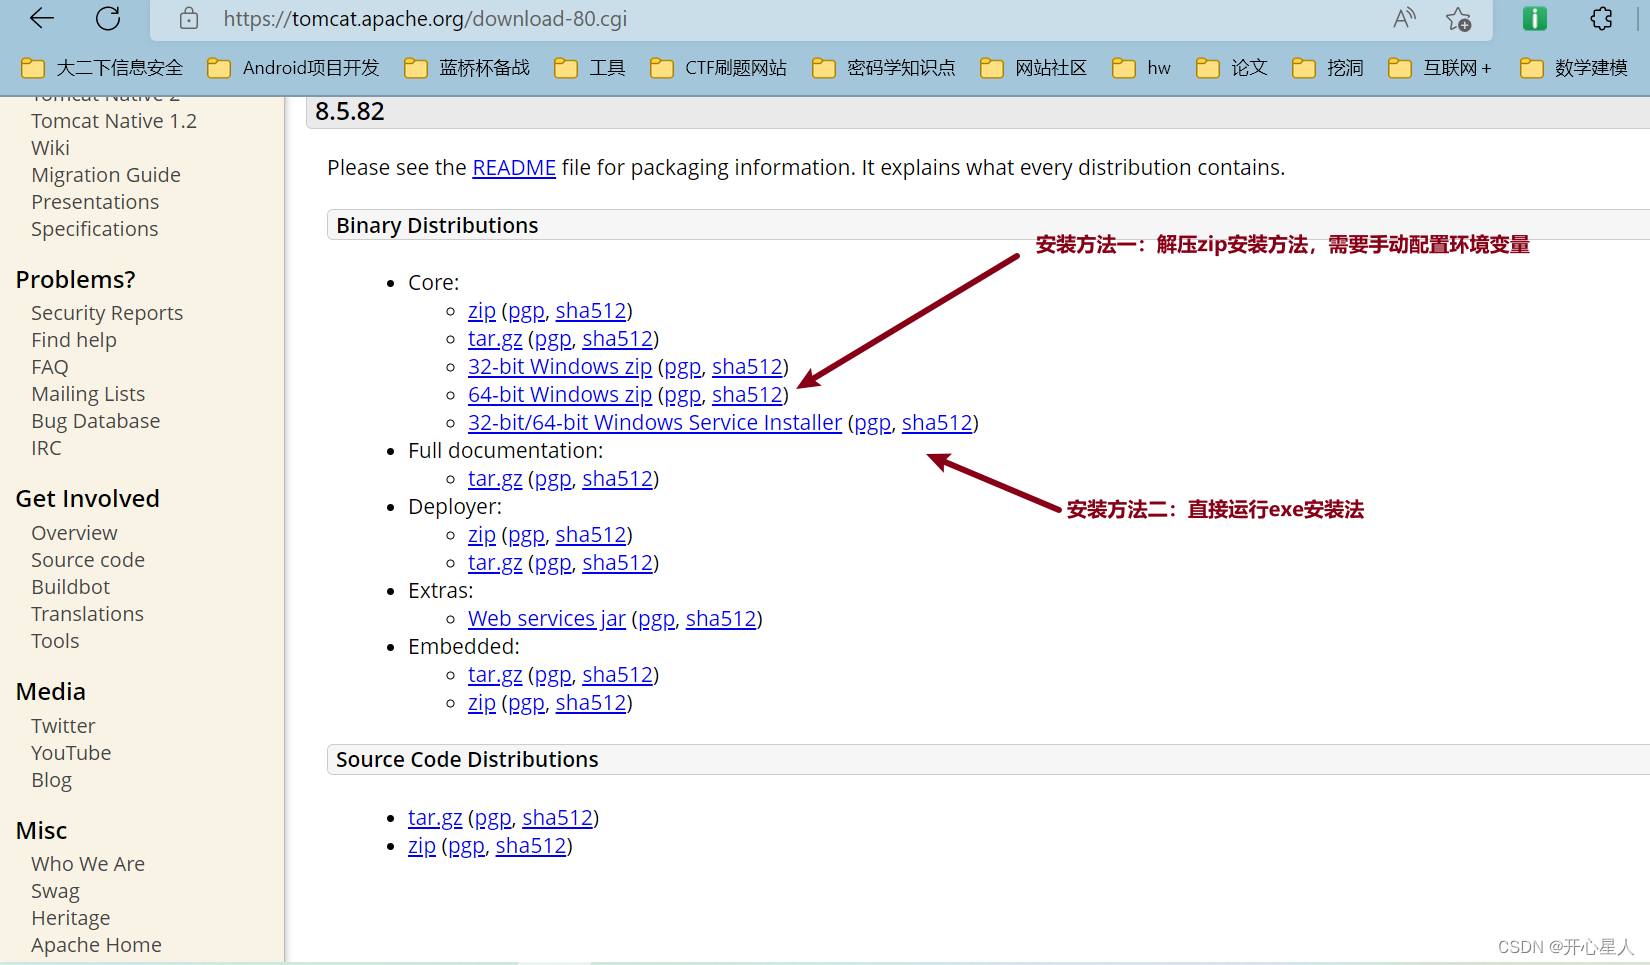Open sha512 for source code zip
The height and width of the screenshot is (965, 1650).
[x=531, y=846]
